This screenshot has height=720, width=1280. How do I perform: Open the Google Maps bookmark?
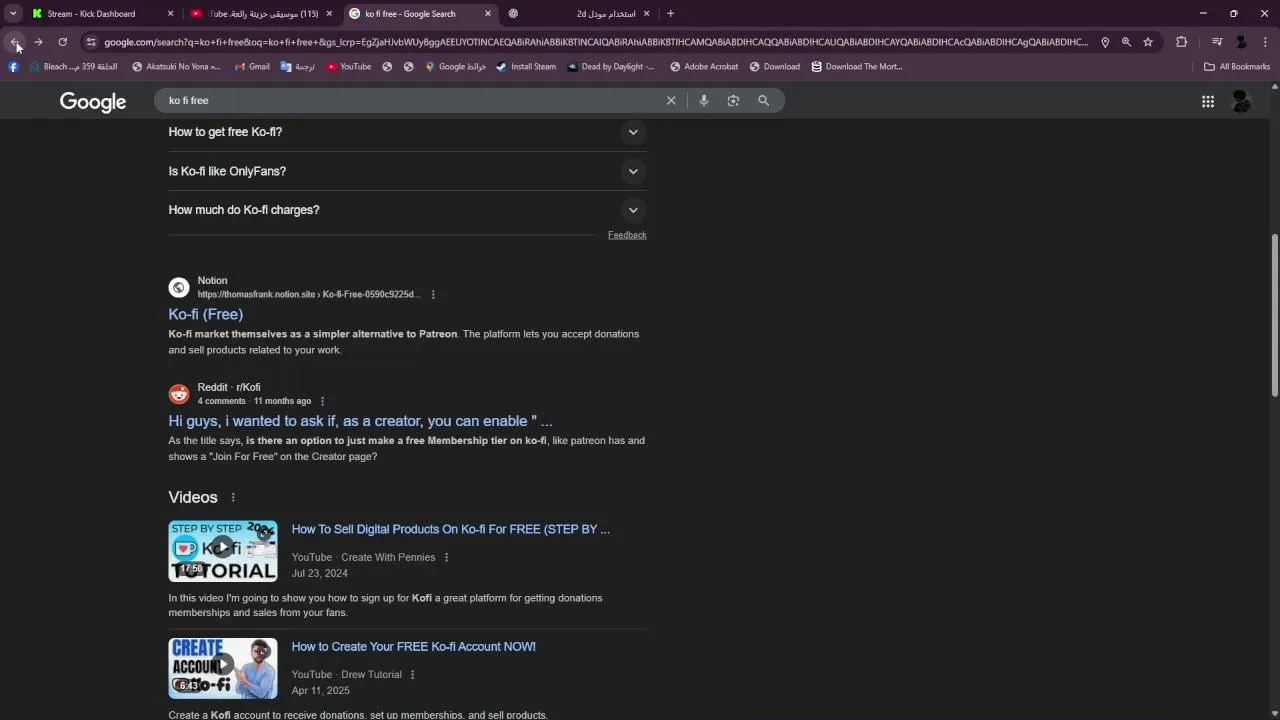pos(455,67)
